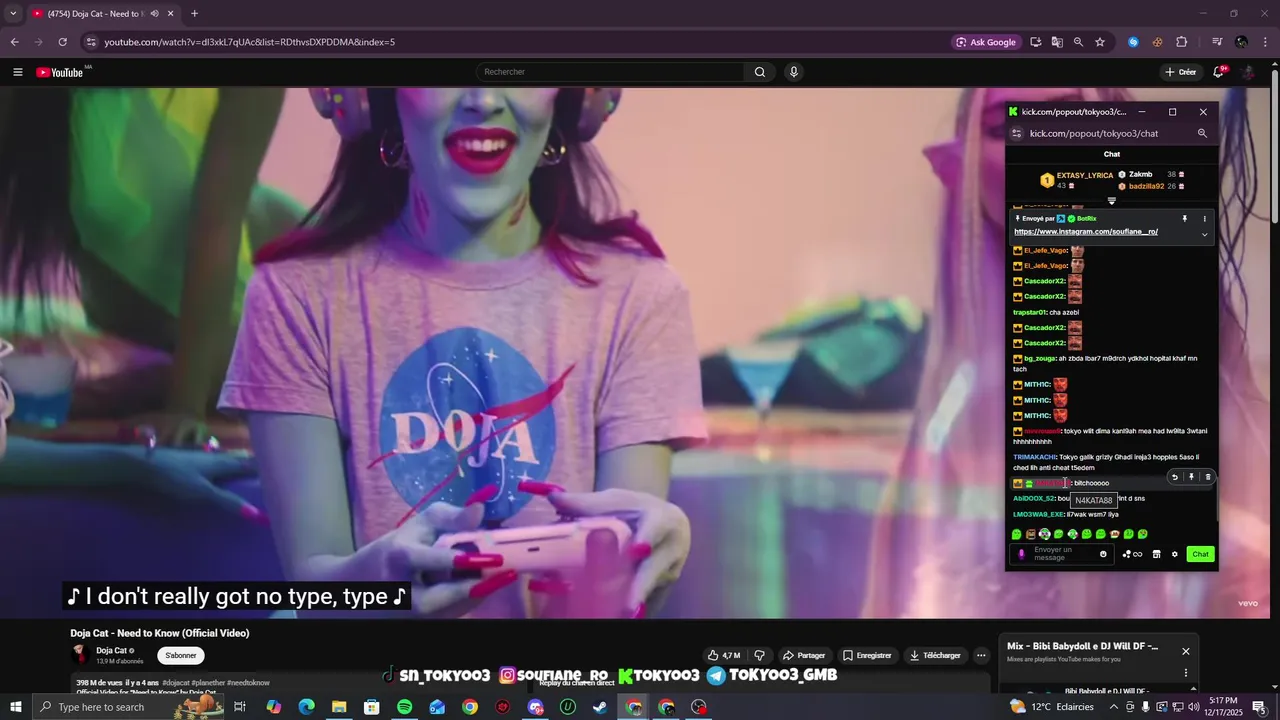
Task: Click the YouTube address bar URL
Action: (250, 42)
